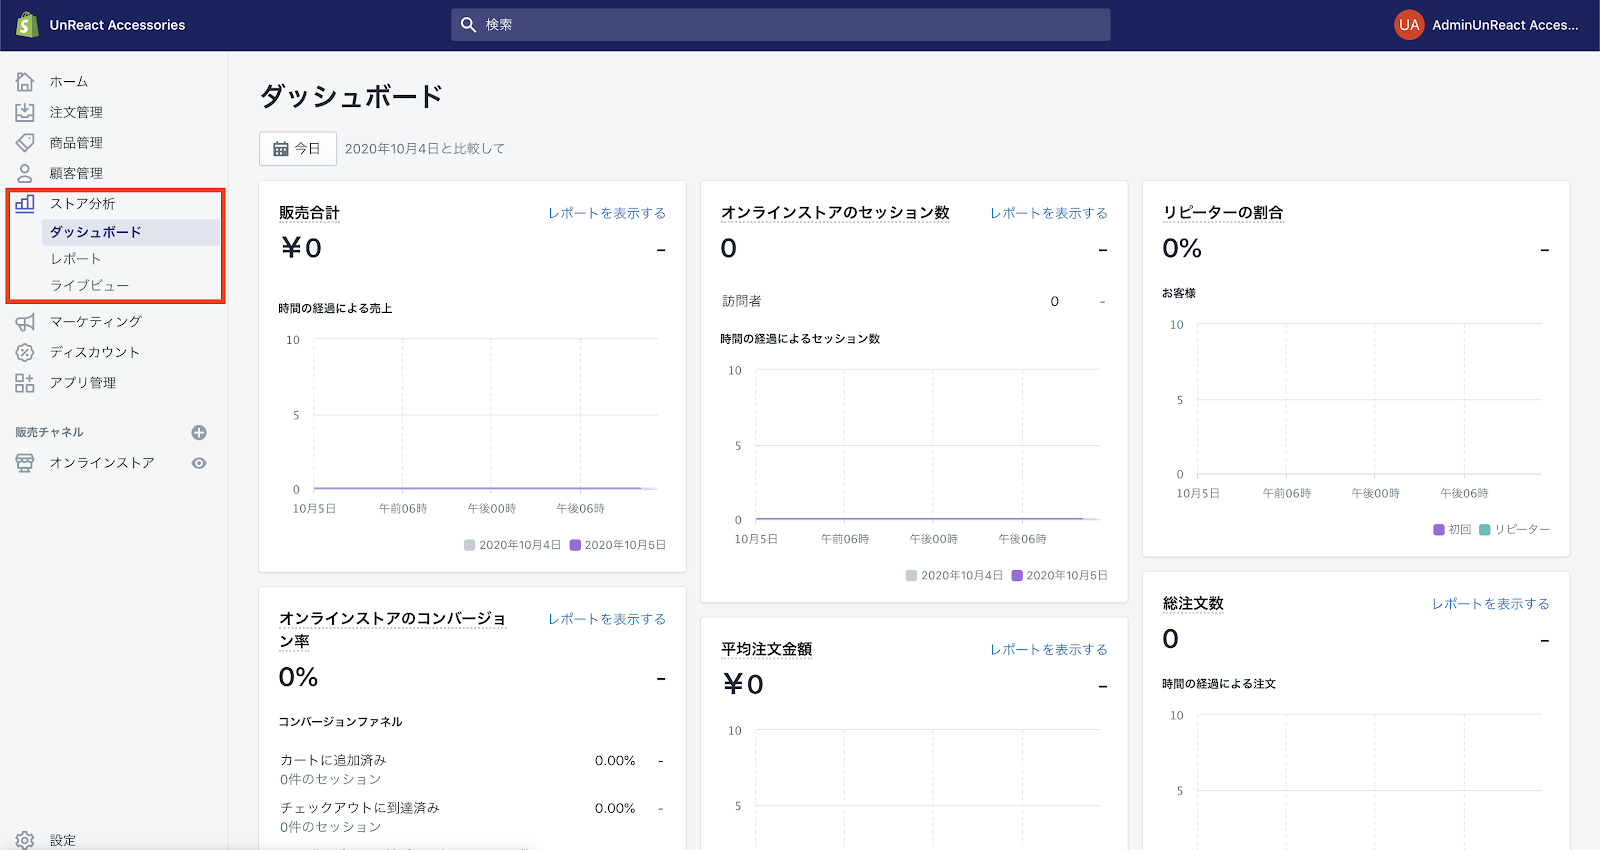Open 設定 gear icon
Image resolution: width=1600 pixels, height=850 pixels.
coord(25,840)
